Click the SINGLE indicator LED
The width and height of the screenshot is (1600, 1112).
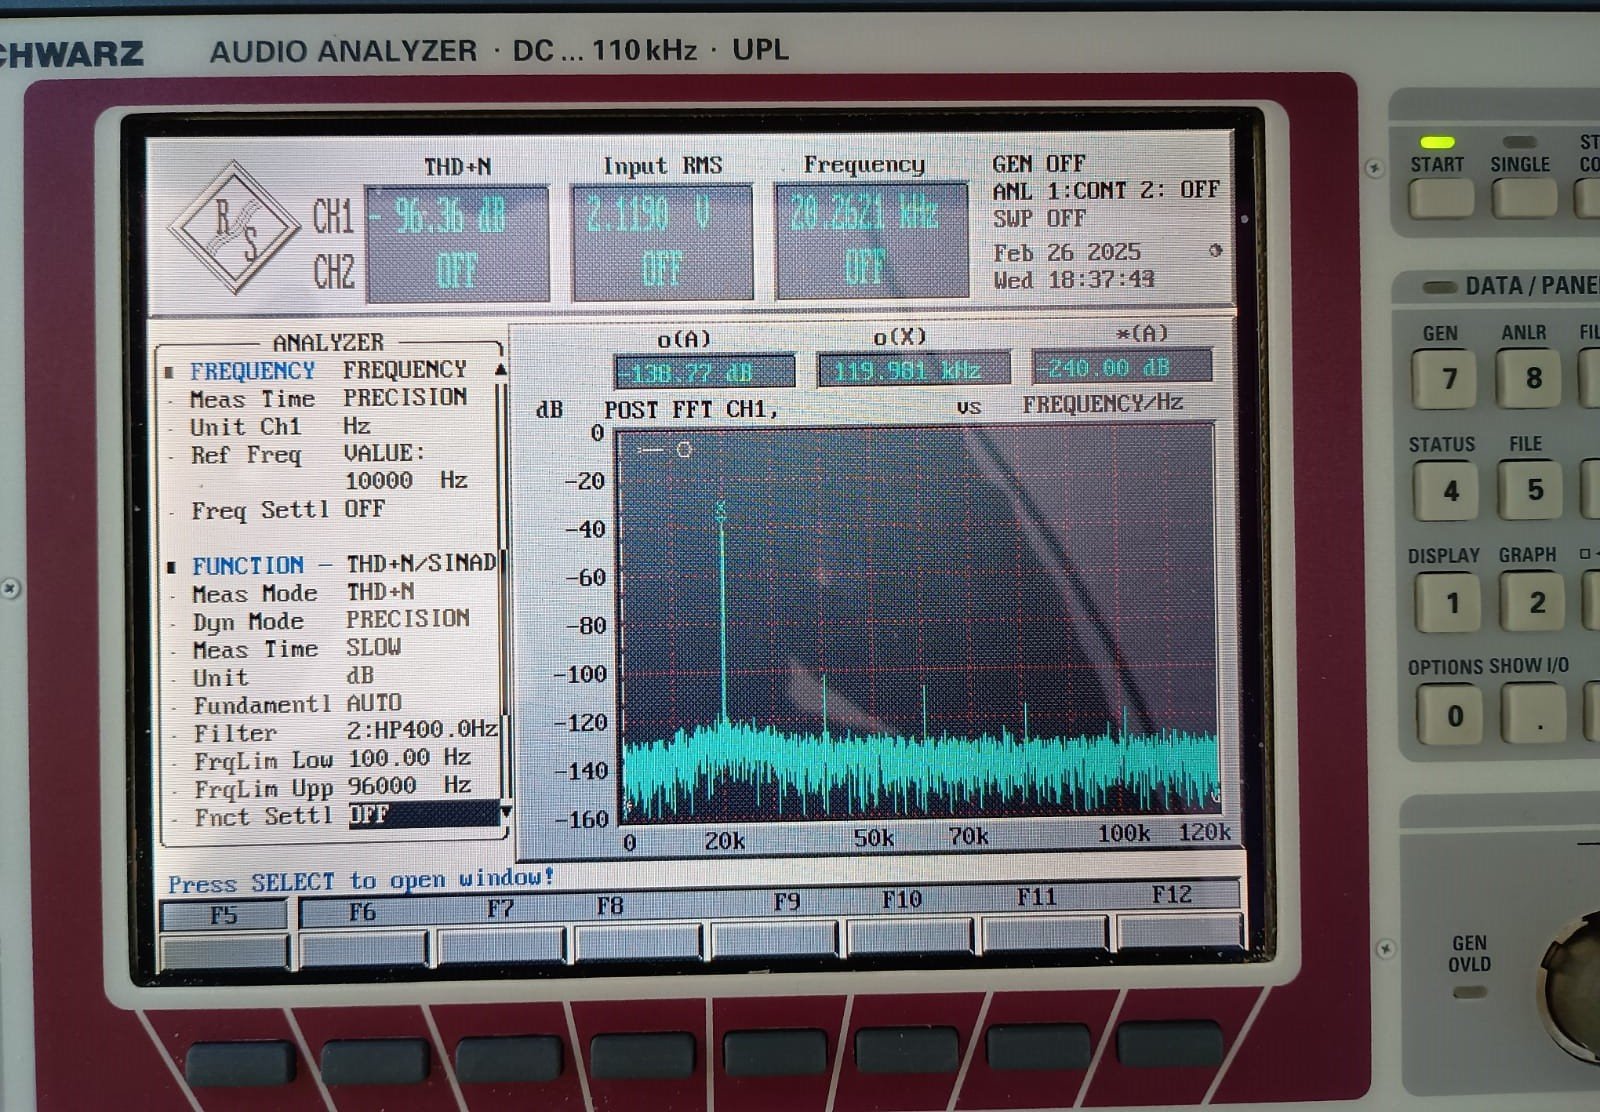click(1519, 142)
